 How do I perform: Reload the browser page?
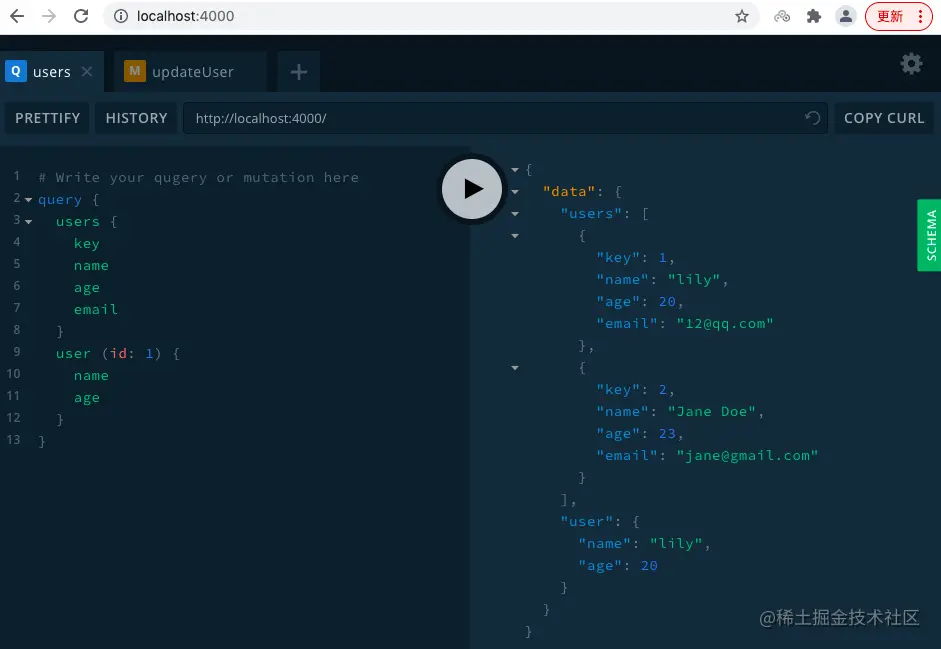81,16
